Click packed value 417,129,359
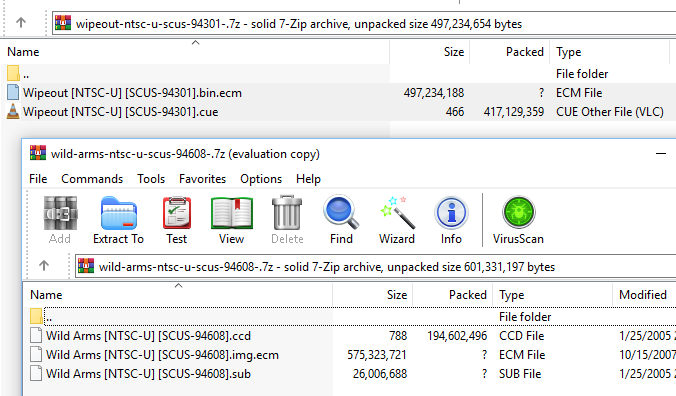Screen dimensions: 676x396 (x=514, y=111)
